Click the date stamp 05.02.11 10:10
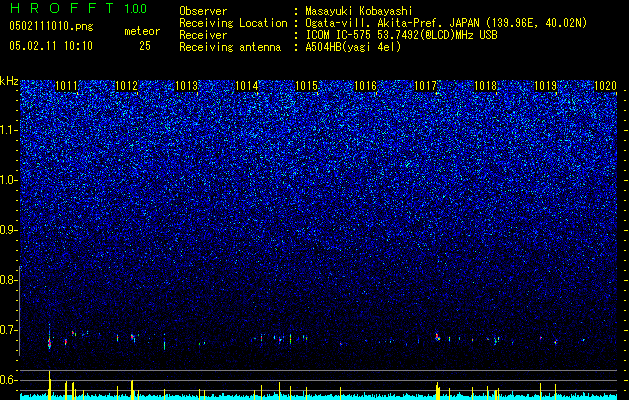Viewport: 629px width, 400px height. point(51,46)
